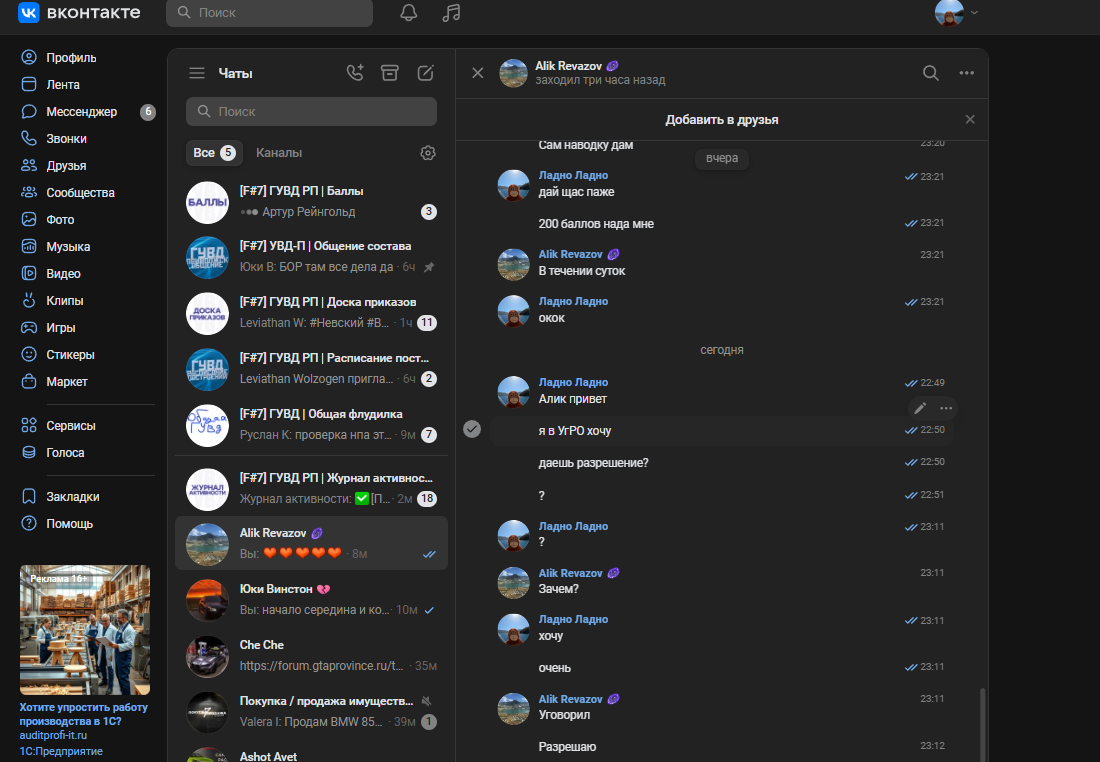Open Друзья section
Screen dimensions: 1100x762
(x=54, y=166)
